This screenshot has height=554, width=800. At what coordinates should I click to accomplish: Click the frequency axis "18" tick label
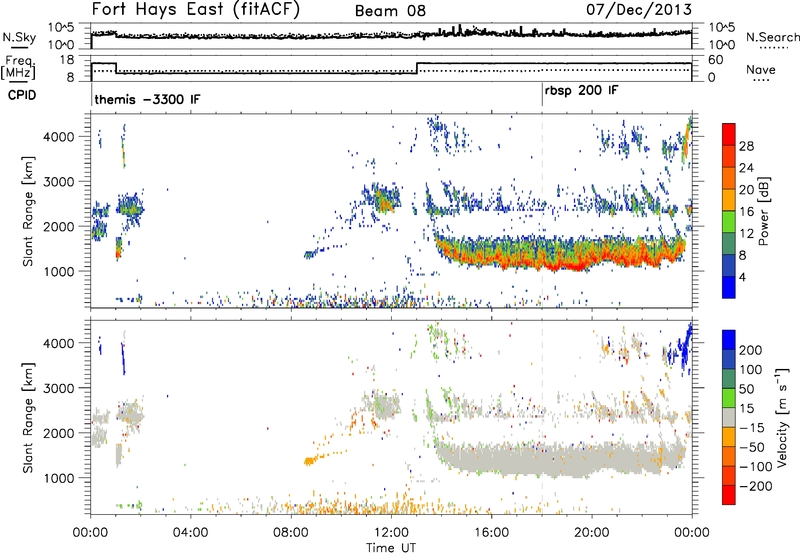point(66,60)
